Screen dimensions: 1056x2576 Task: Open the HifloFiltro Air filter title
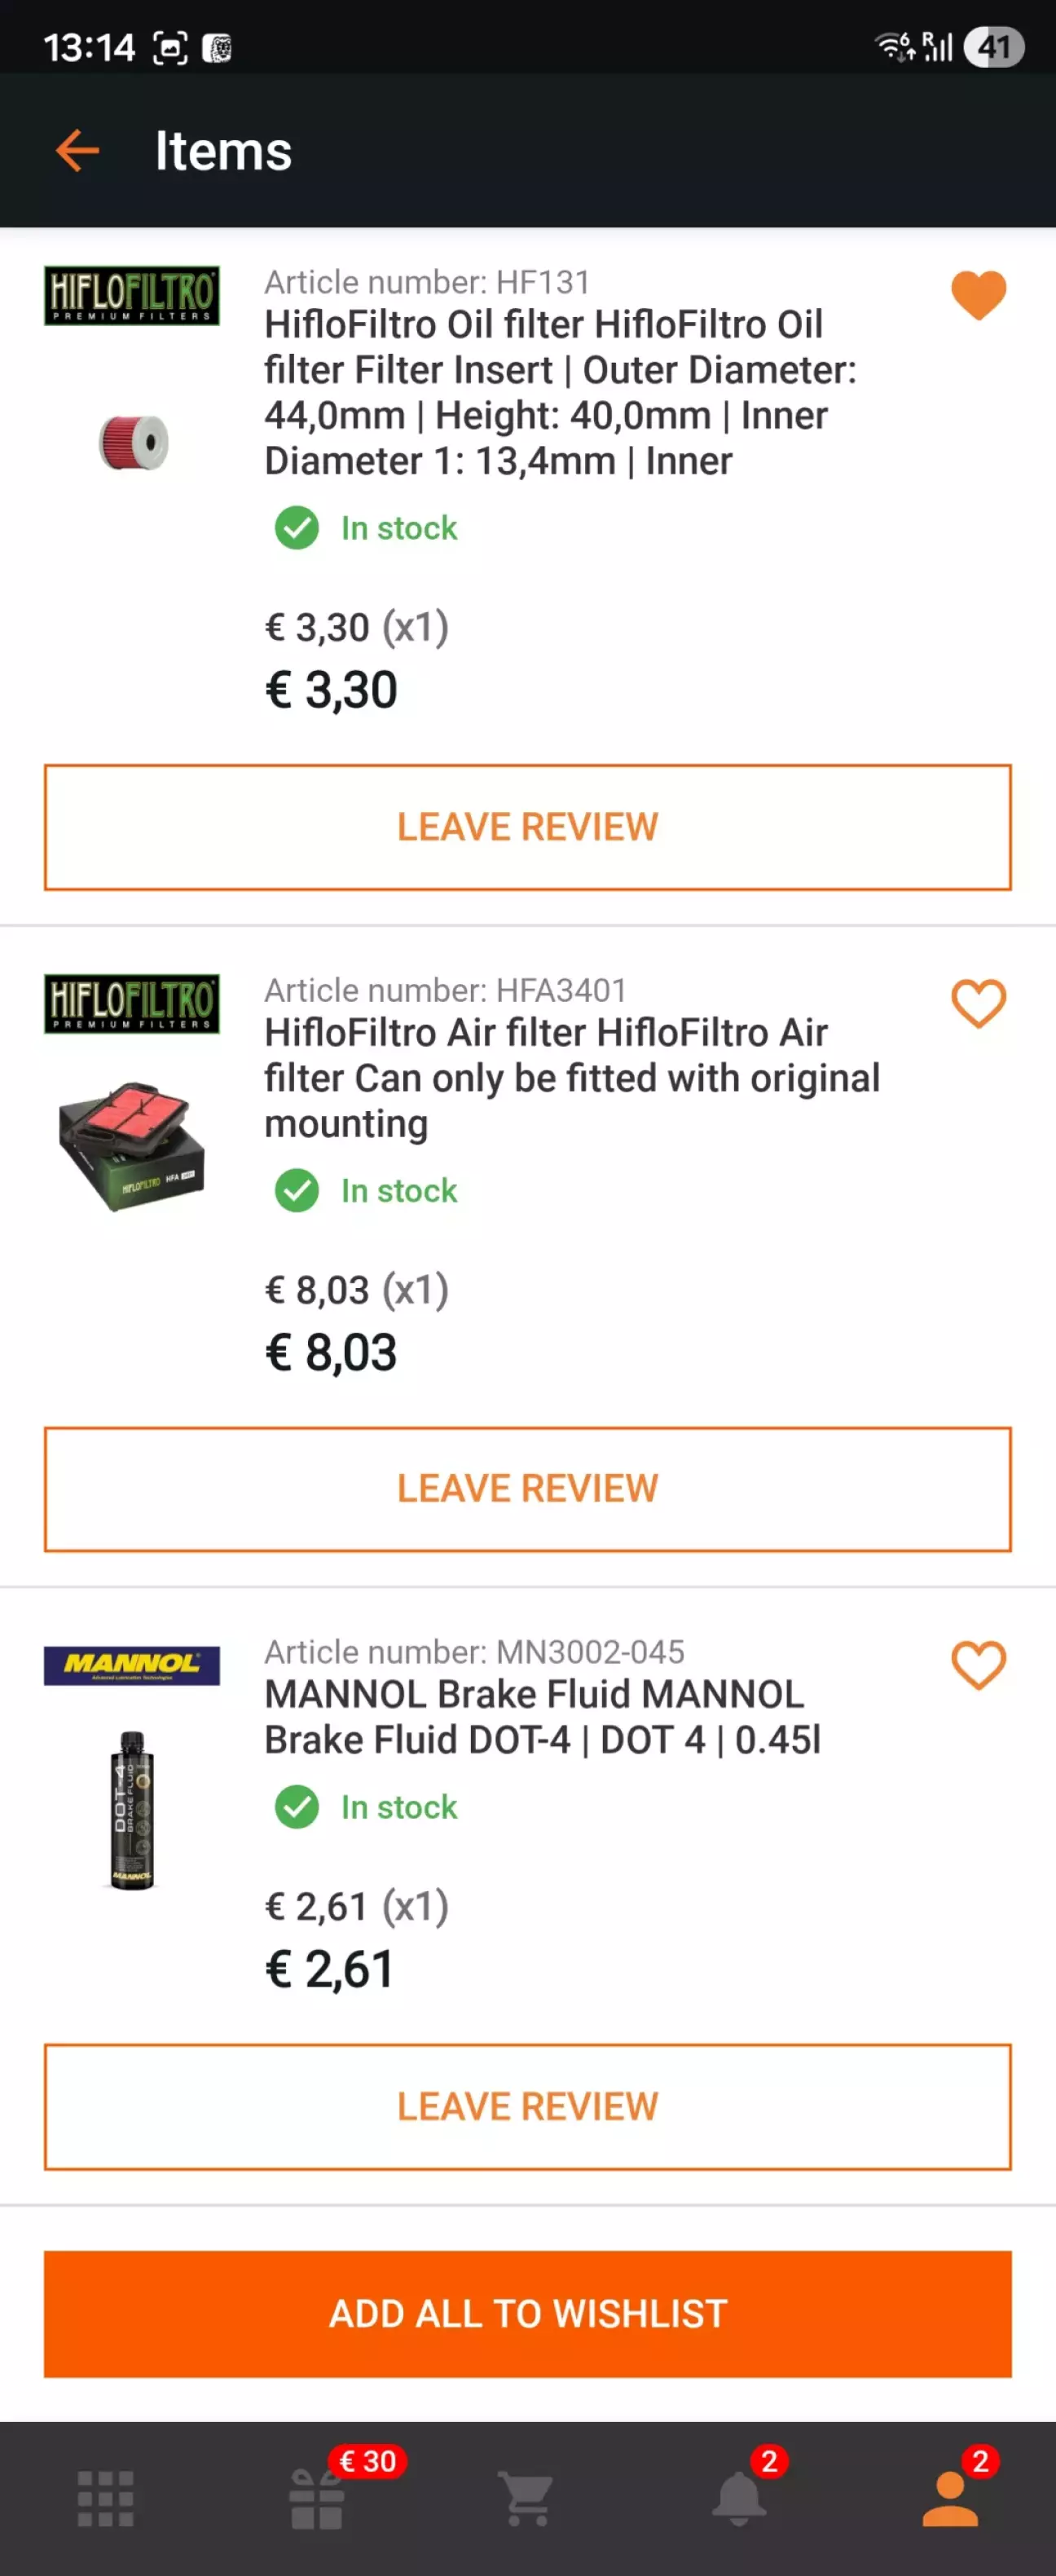[571, 1078]
